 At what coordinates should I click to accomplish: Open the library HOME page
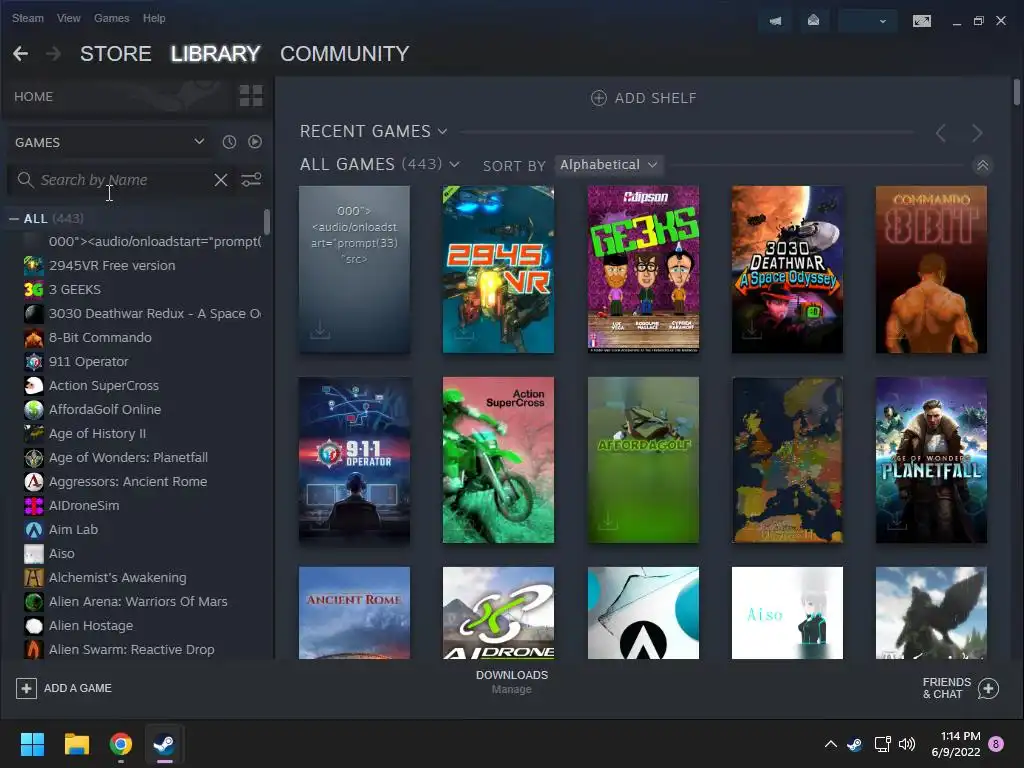33,97
